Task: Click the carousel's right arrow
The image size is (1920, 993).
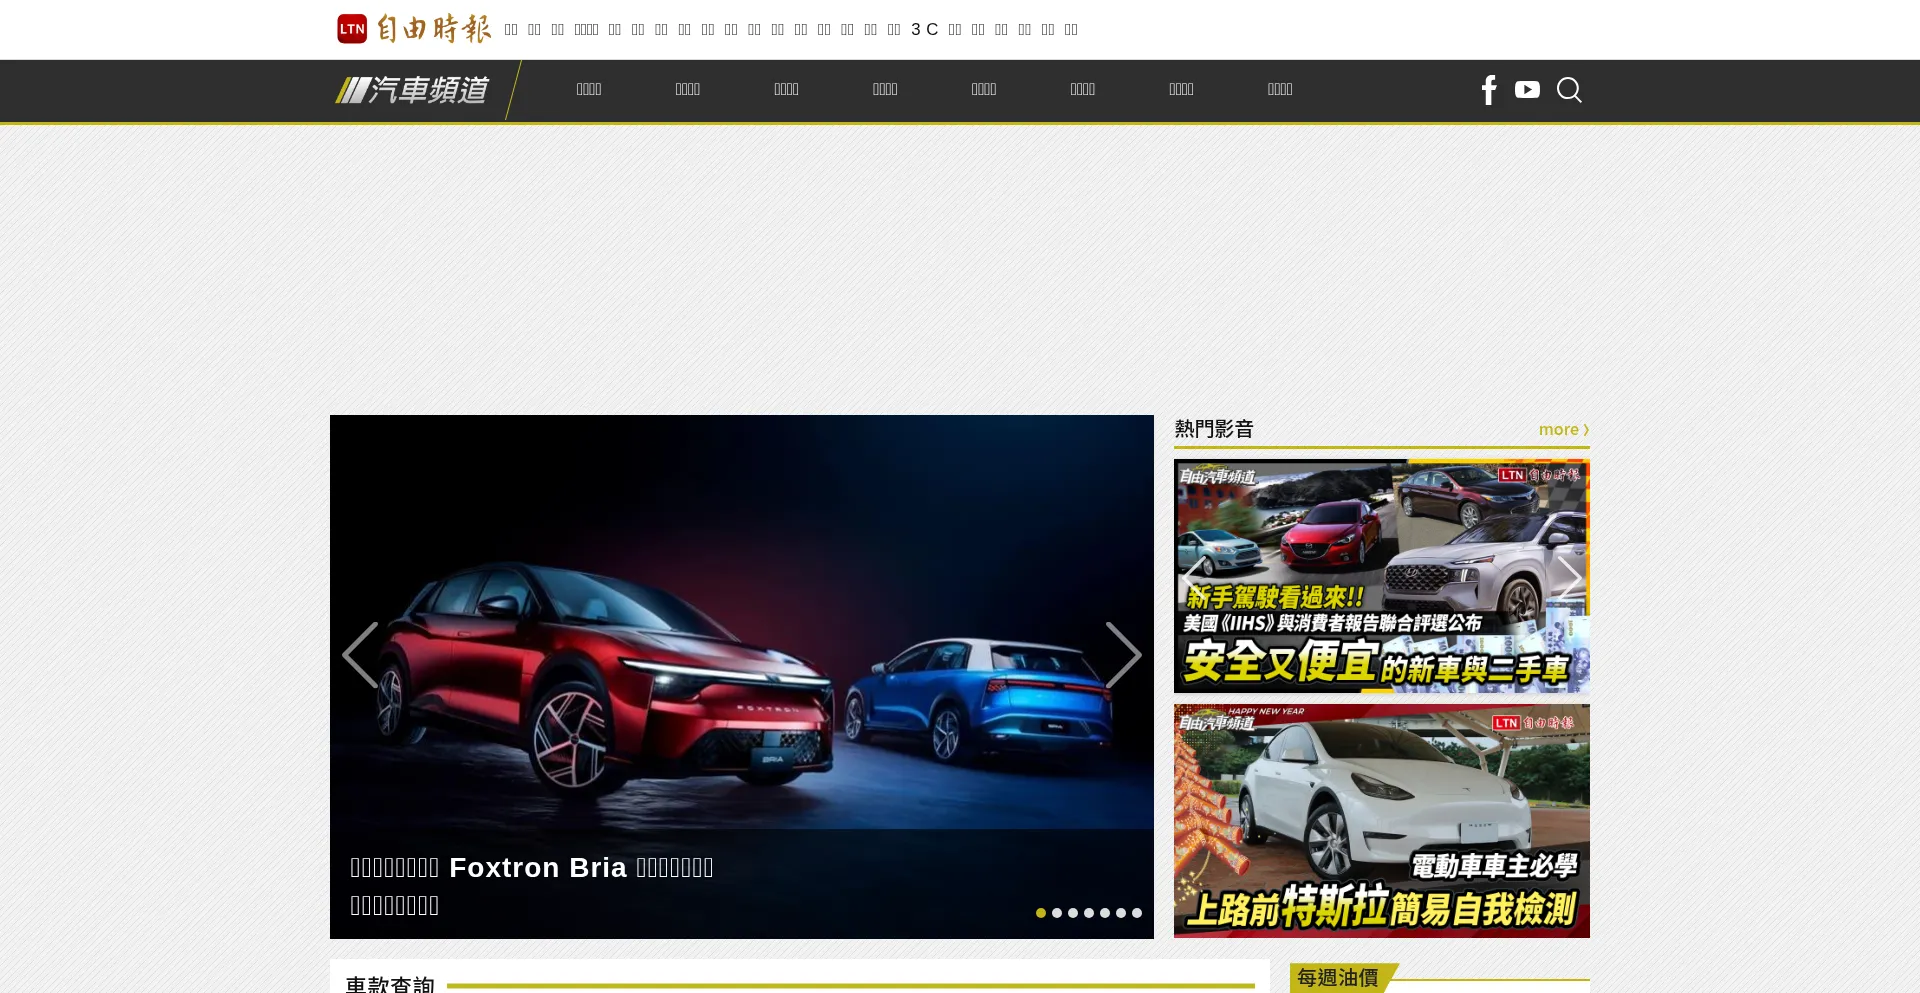Action: [x=1124, y=654]
